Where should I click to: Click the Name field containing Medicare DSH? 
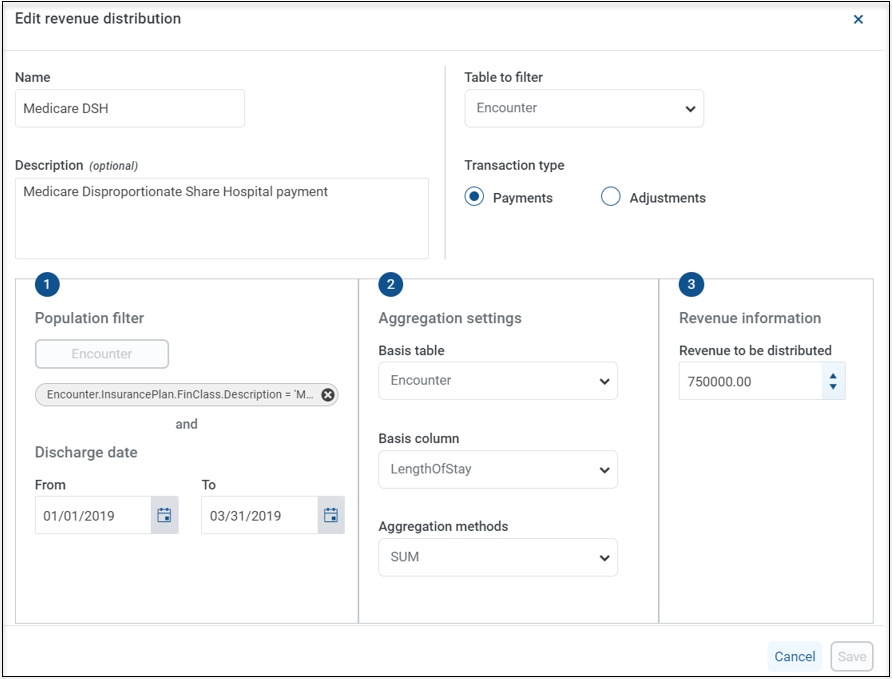pos(130,108)
